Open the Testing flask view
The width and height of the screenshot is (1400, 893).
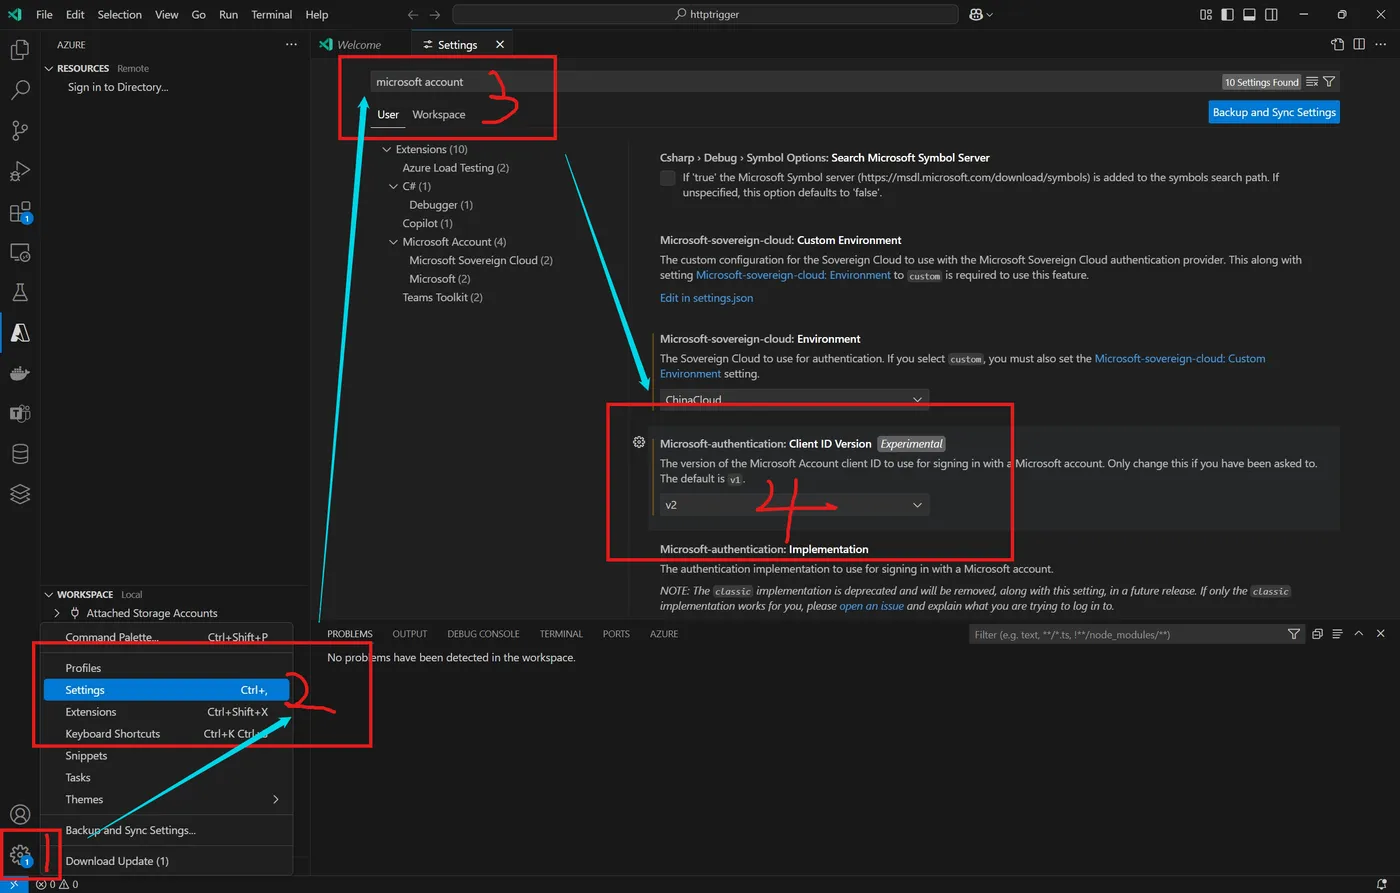[19, 292]
